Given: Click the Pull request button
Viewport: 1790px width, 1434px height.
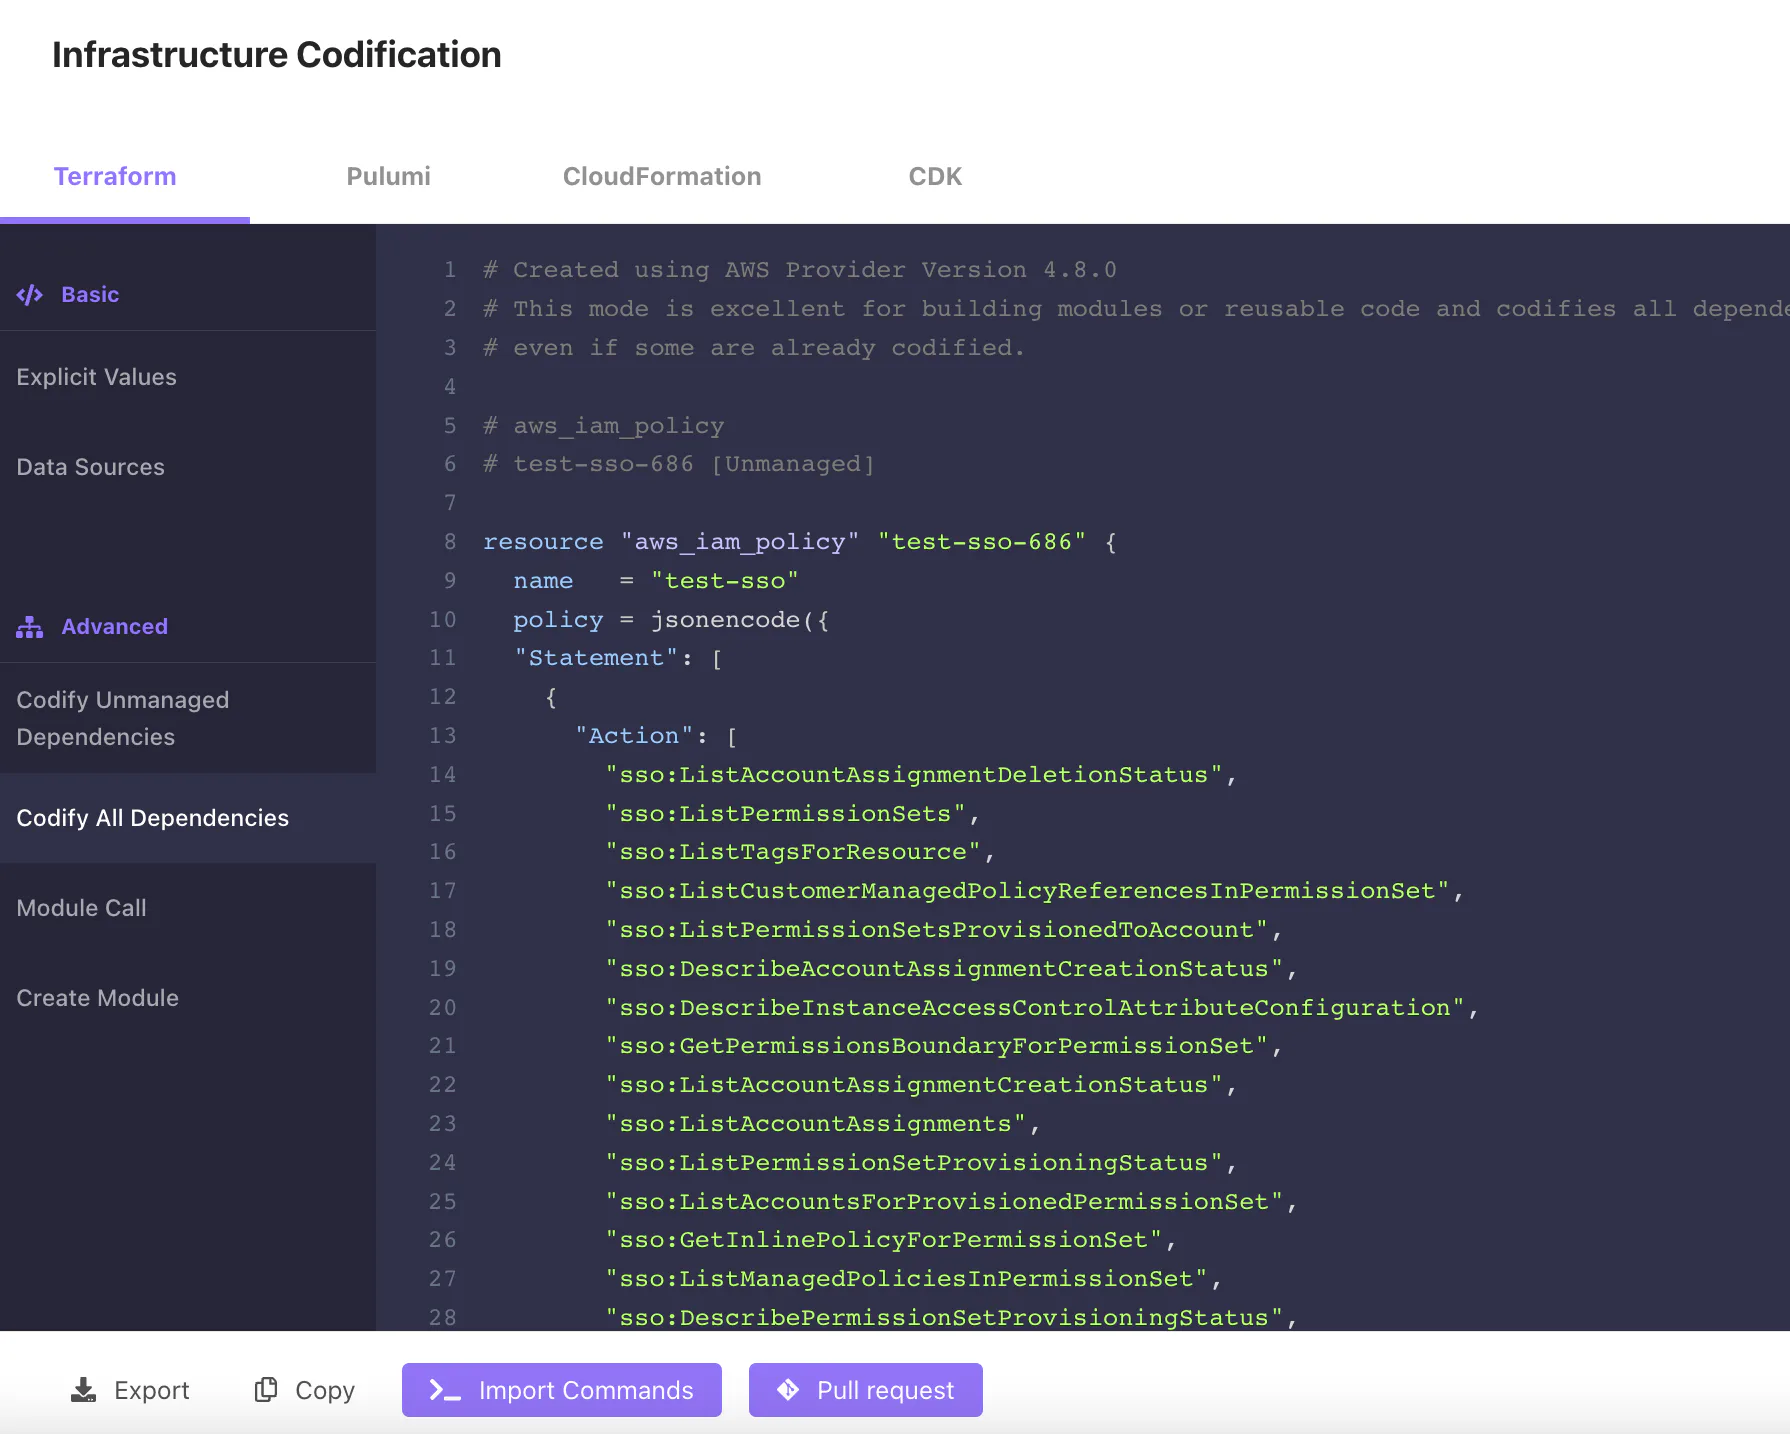Looking at the screenshot, I should click(866, 1390).
